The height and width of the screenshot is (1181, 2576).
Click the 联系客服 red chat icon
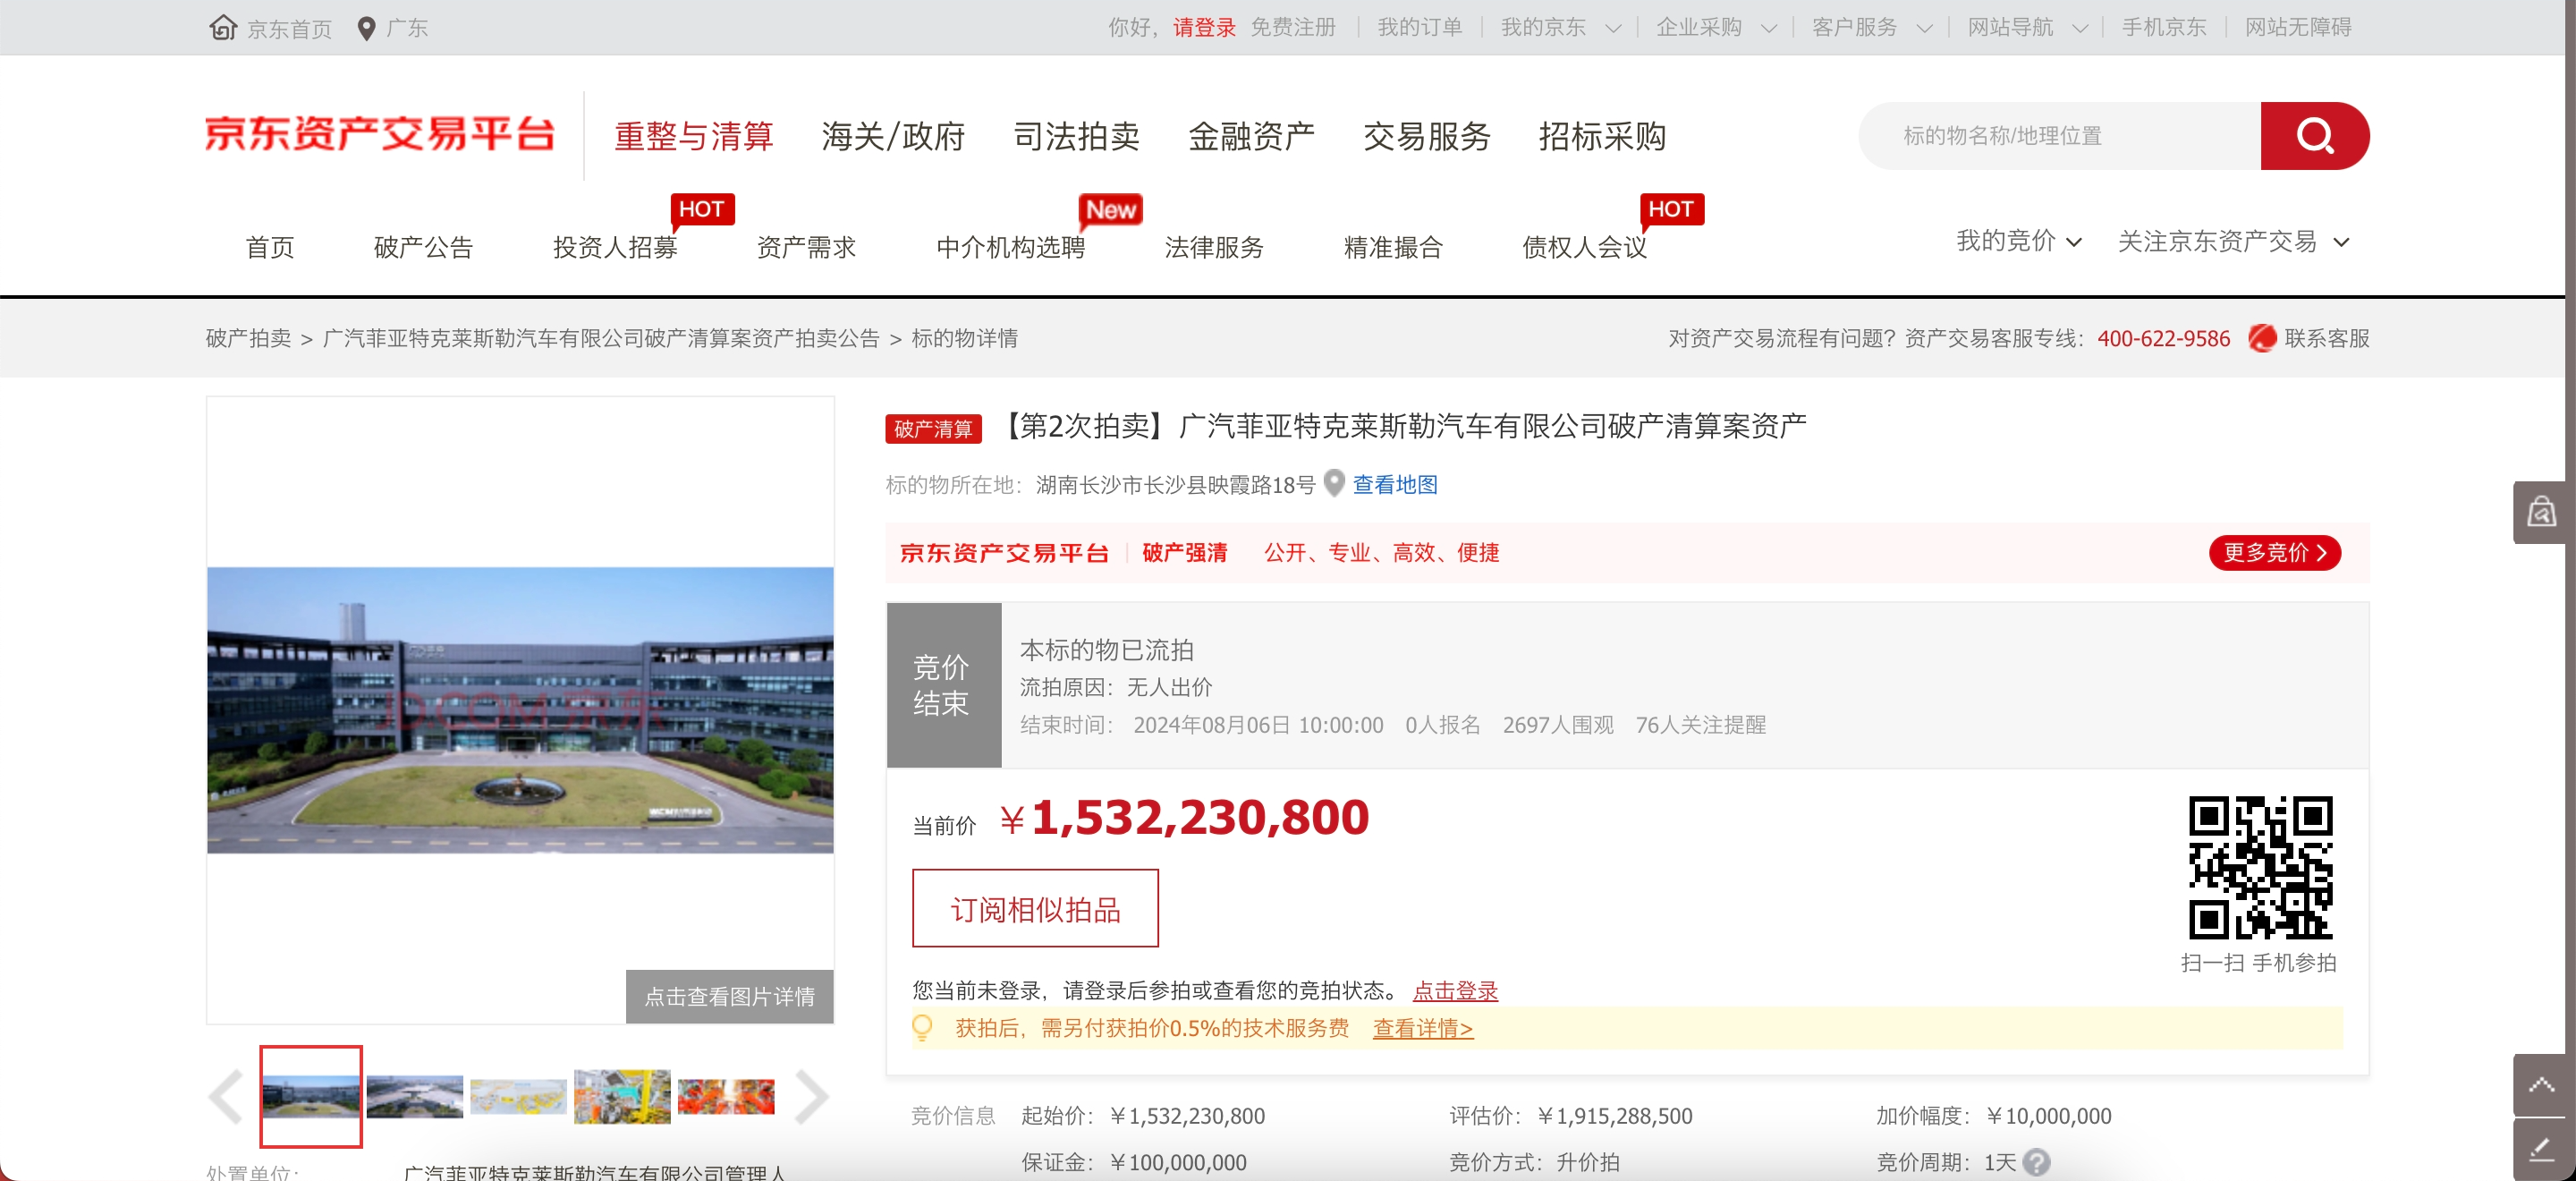click(2261, 338)
